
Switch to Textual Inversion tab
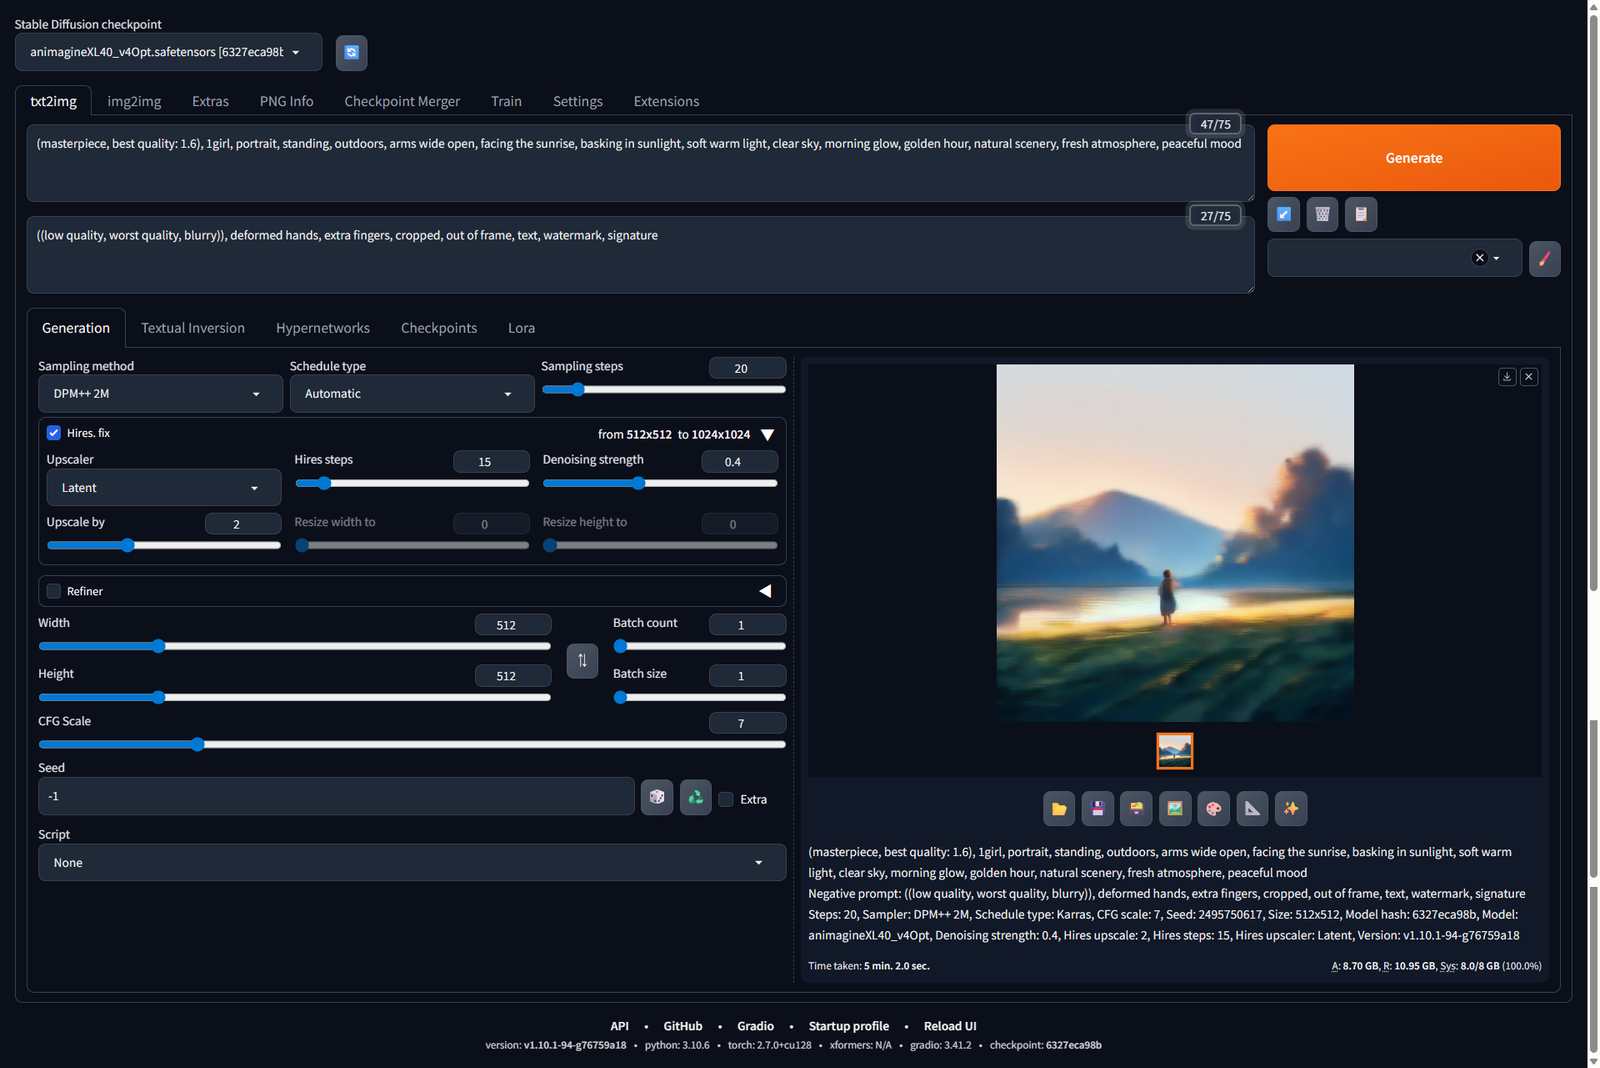click(x=193, y=328)
